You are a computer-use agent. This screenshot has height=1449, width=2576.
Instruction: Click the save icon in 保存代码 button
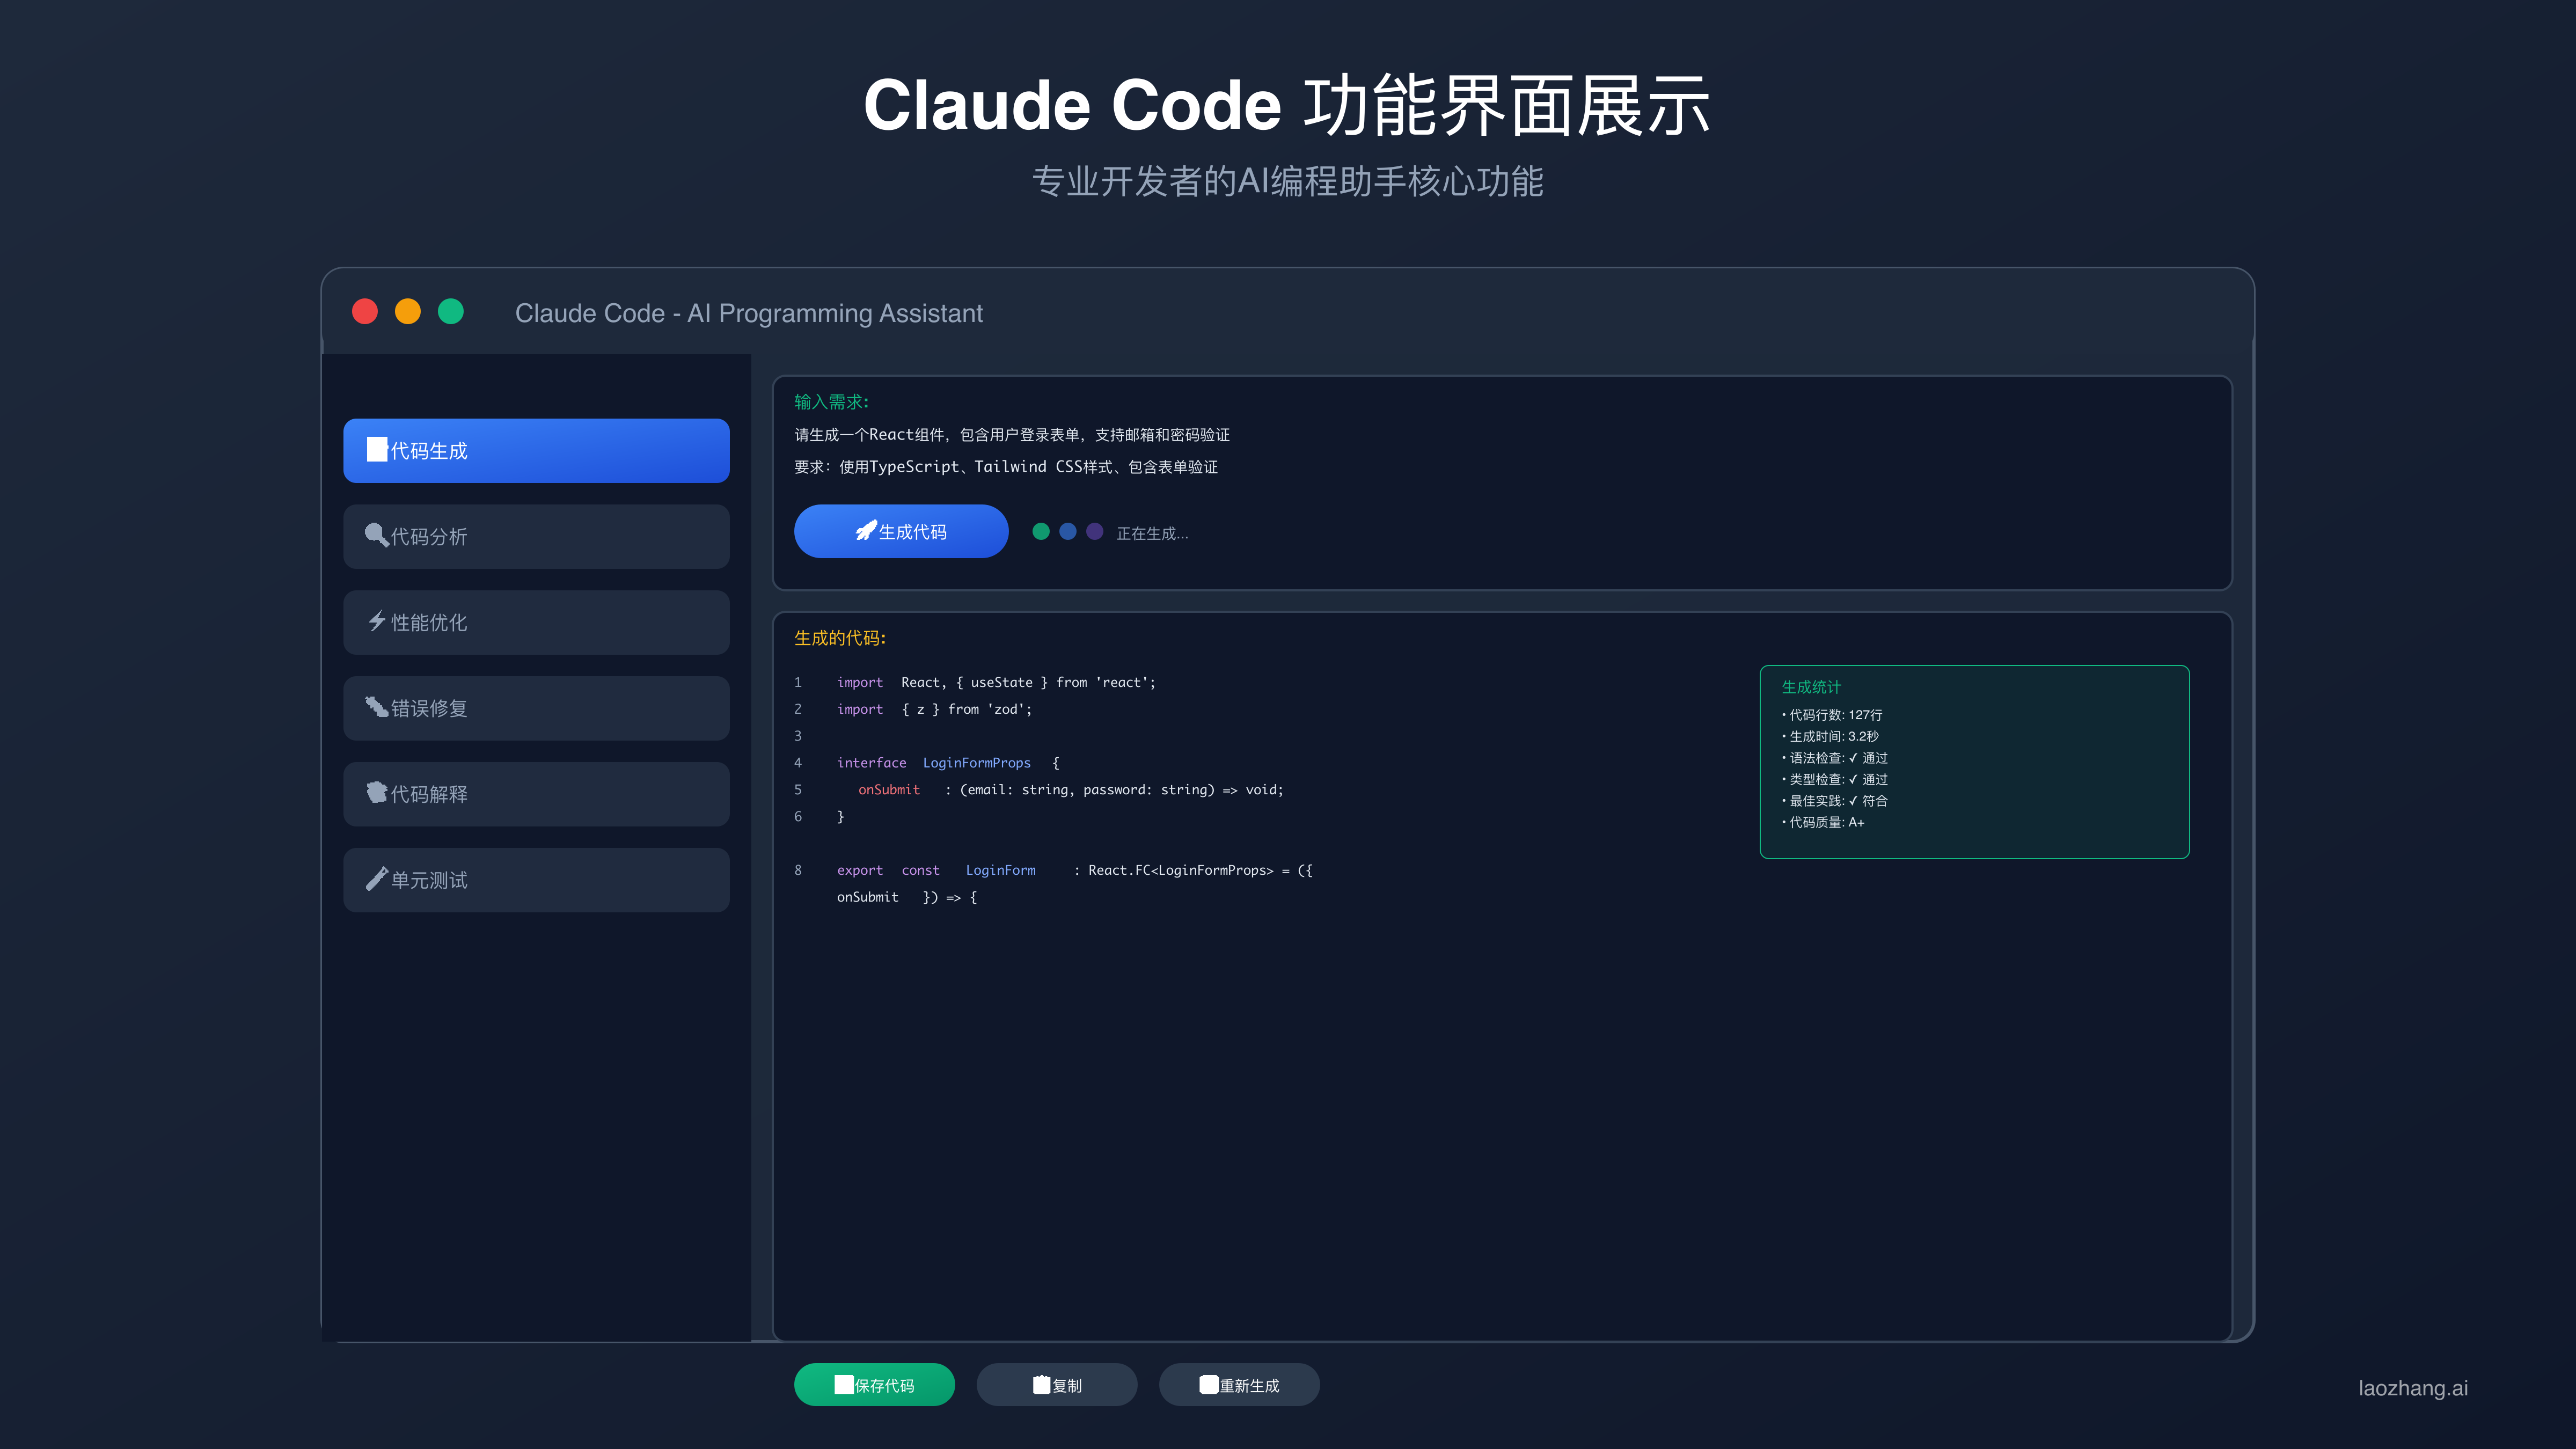point(844,1384)
